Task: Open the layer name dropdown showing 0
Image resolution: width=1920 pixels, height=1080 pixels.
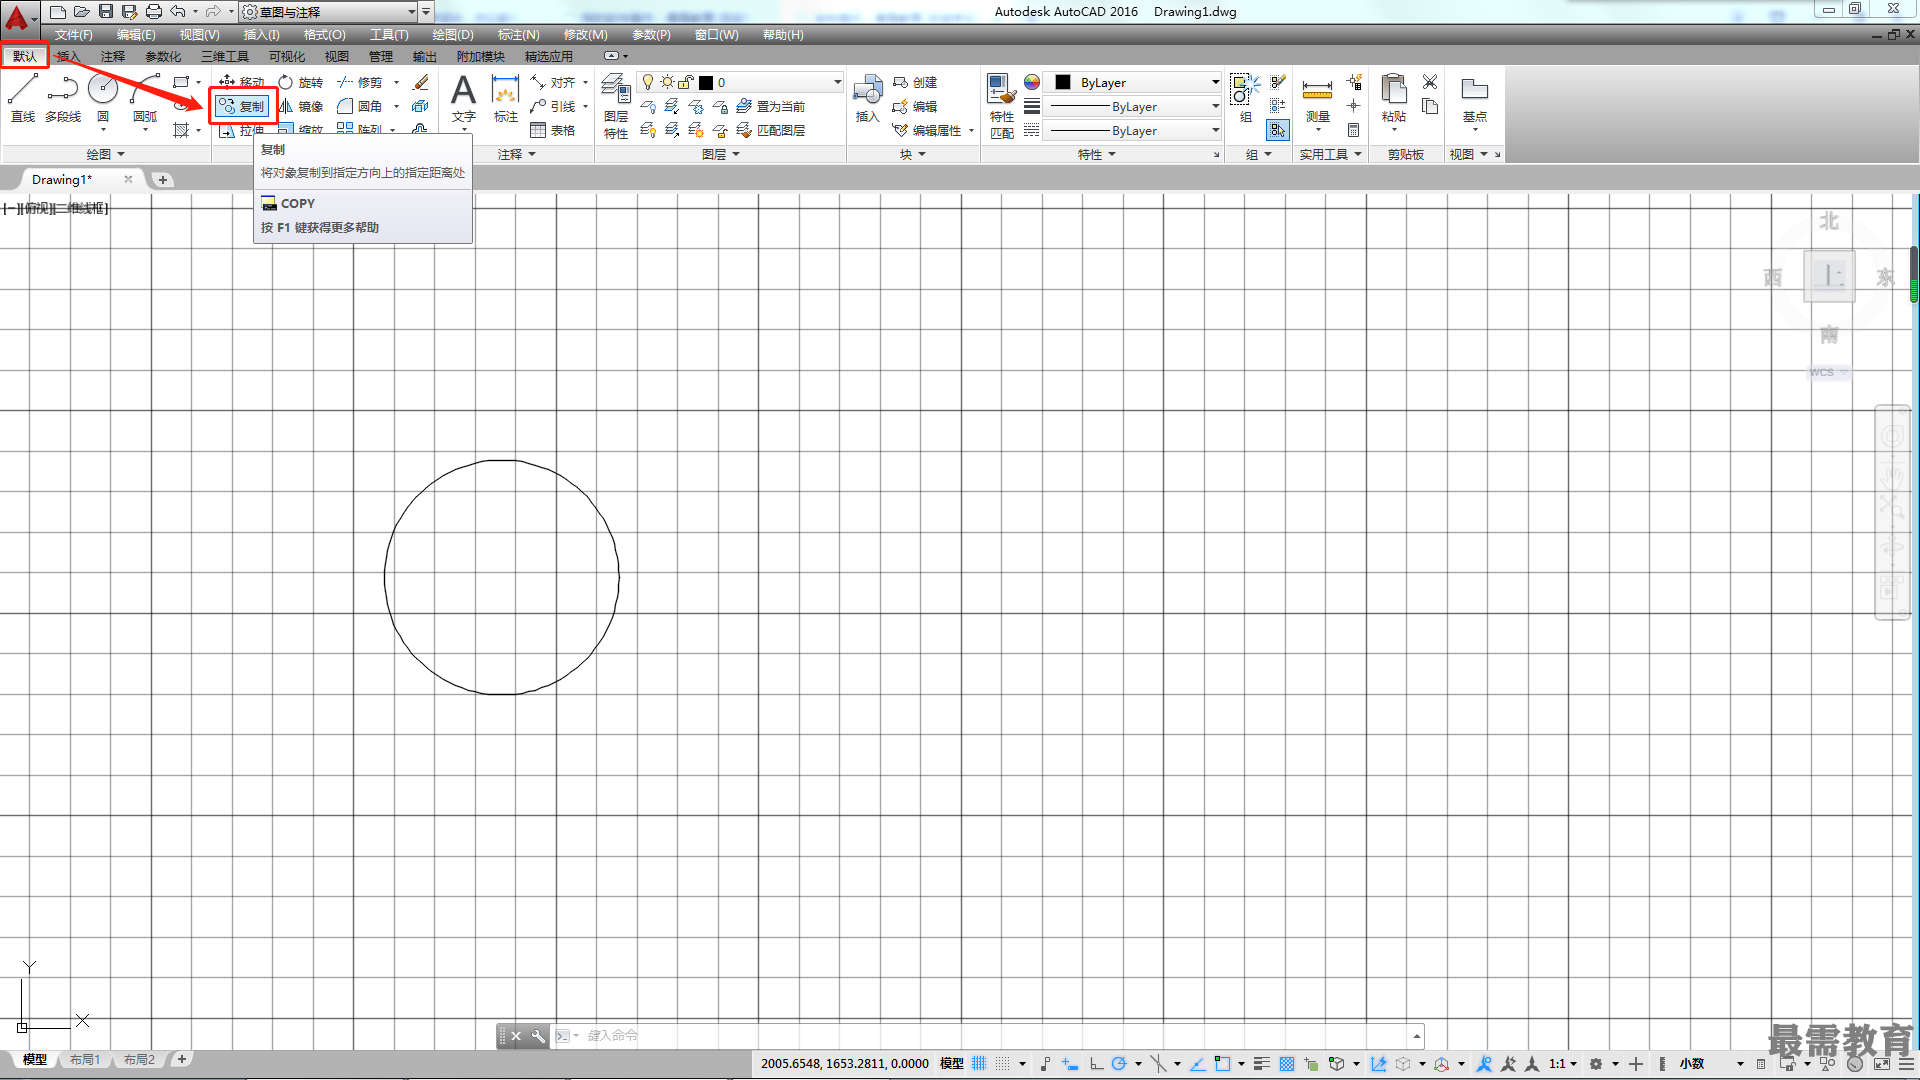Action: tap(741, 82)
